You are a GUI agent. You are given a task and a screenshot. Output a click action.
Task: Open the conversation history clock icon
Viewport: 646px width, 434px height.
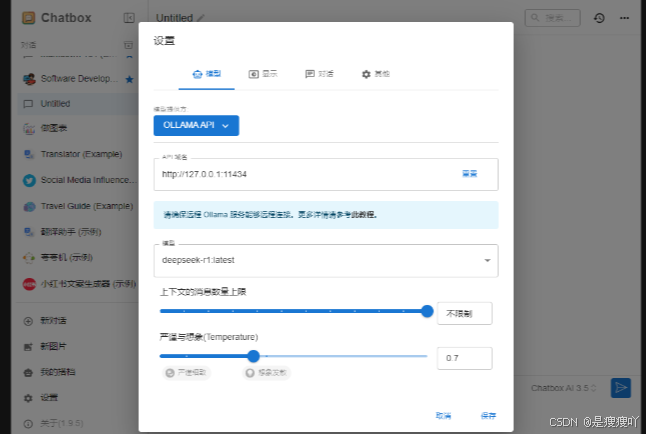(x=599, y=18)
